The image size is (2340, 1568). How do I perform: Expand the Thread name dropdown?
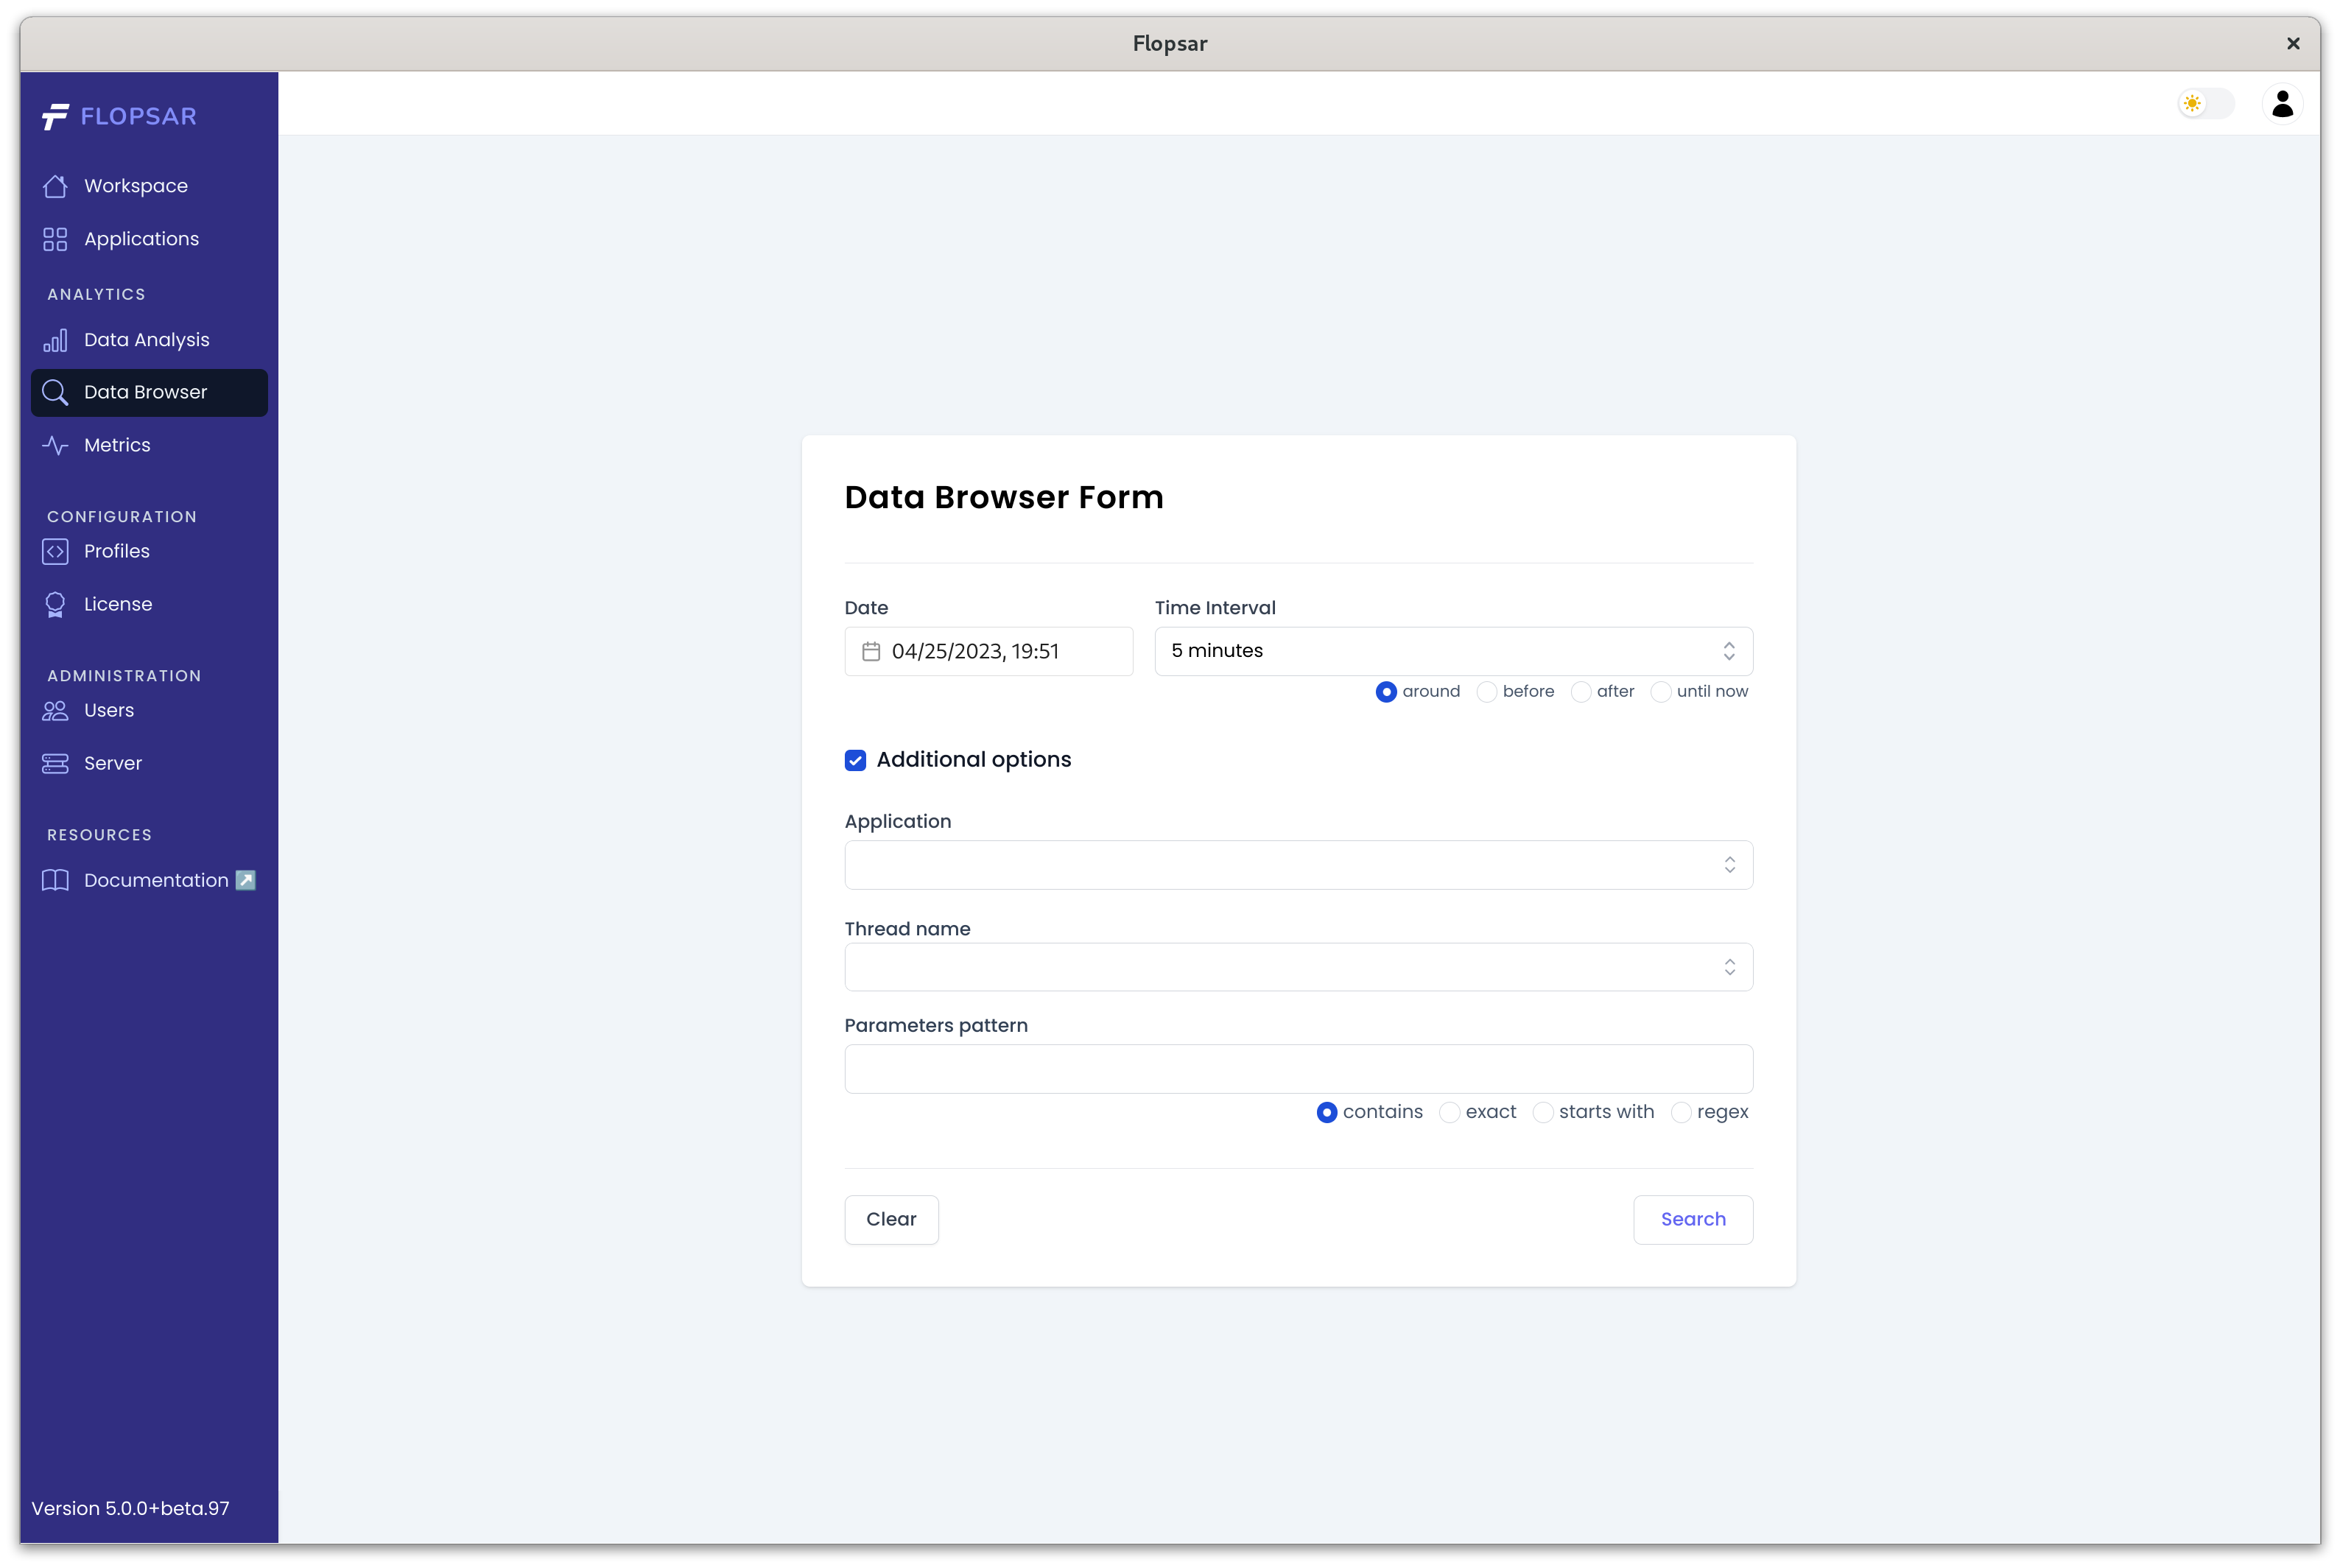pyautogui.click(x=1297, y=967)
